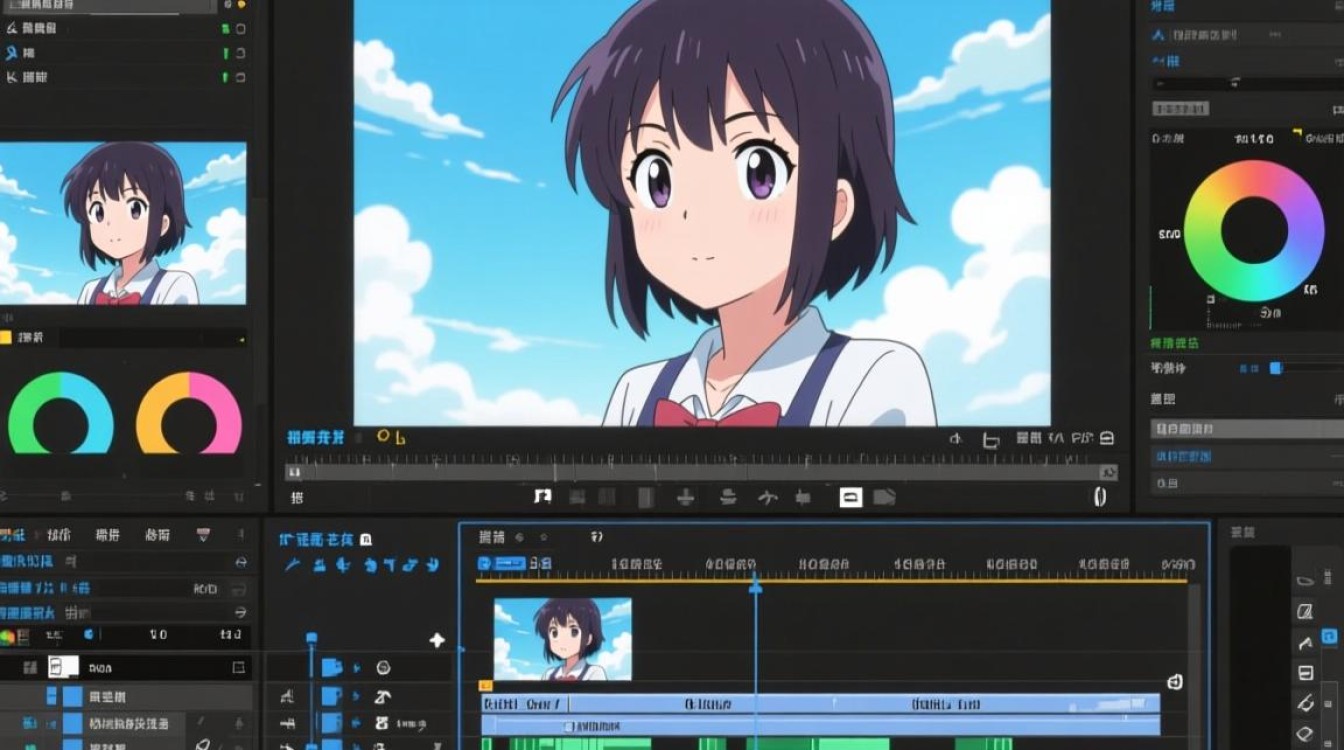Viewport: 1344px width, 750px height.
Task: Click the white marker icon starting the transport row
Action: click(x=542, y=496)
